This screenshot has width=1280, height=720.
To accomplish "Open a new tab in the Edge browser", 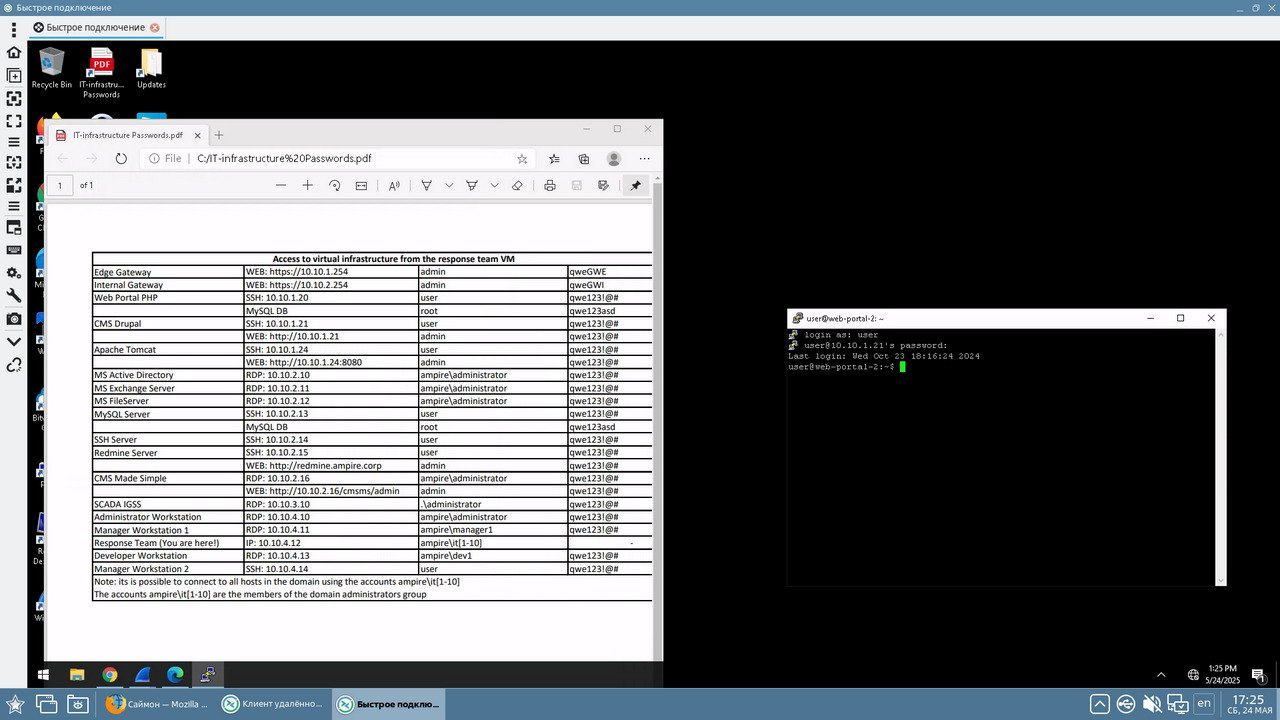I will click(219, 135).
